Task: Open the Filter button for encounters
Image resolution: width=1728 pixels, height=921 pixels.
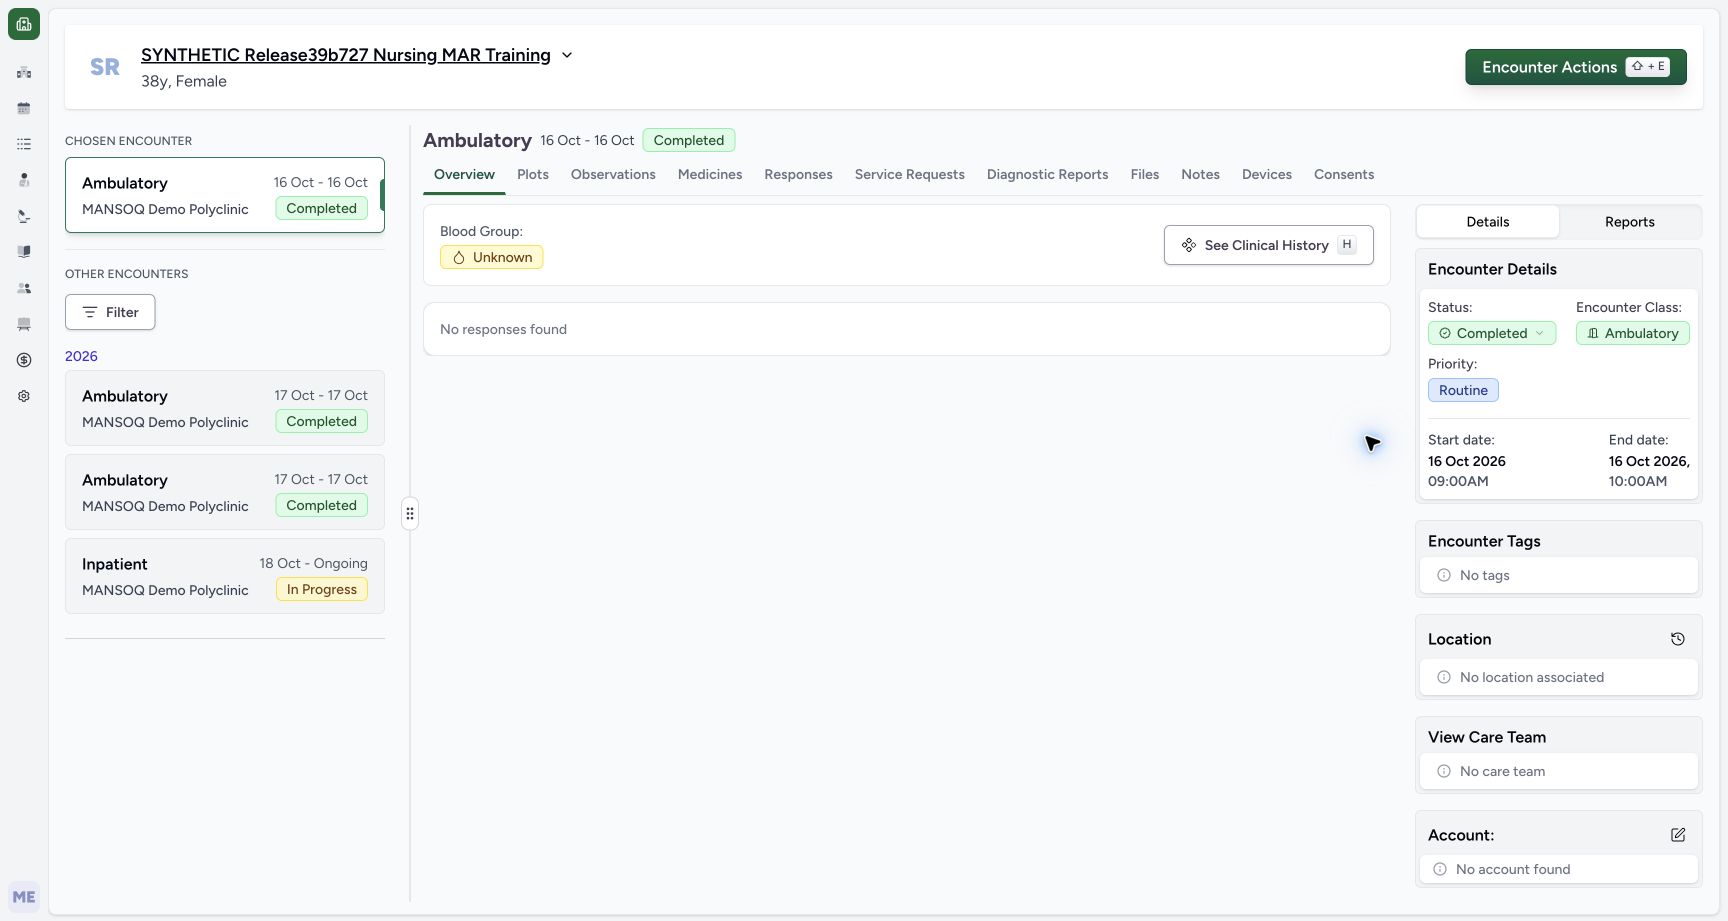Action: tap(110, 312)
